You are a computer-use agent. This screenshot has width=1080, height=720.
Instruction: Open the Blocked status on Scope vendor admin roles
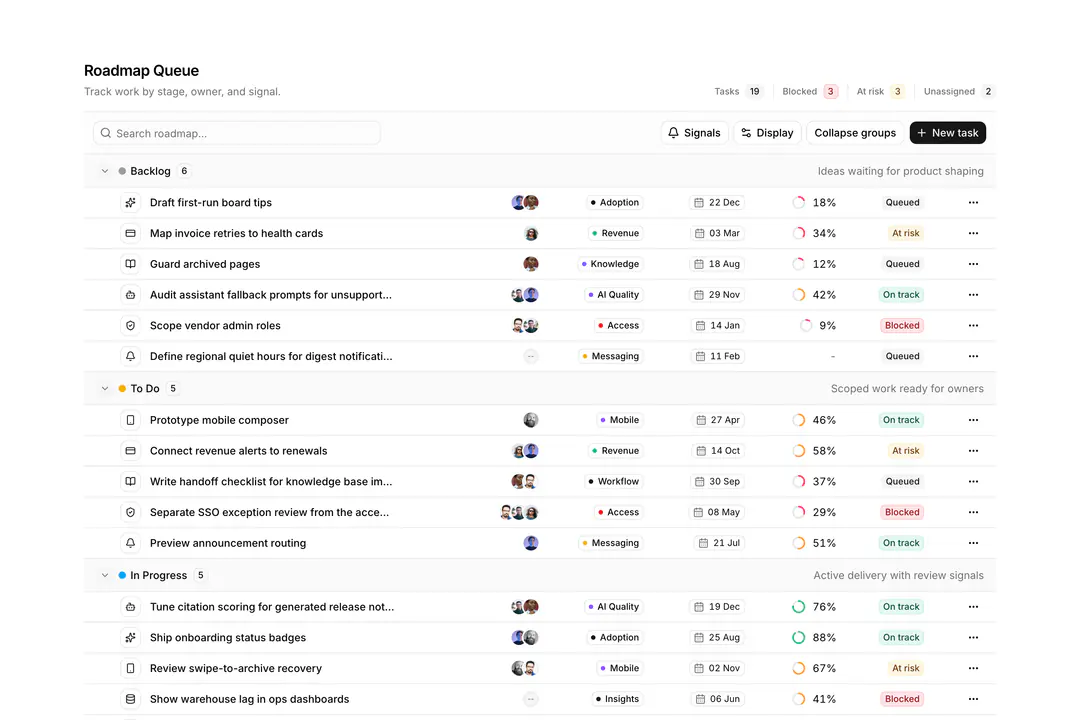tap(902, 325)
